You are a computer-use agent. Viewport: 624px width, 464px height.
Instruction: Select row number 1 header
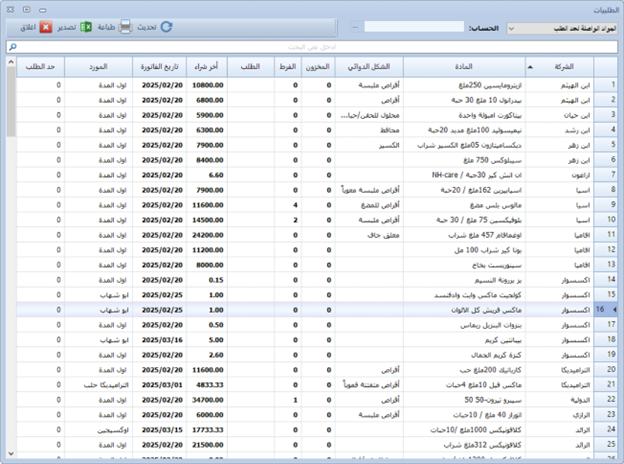click(x=606, y=85)
